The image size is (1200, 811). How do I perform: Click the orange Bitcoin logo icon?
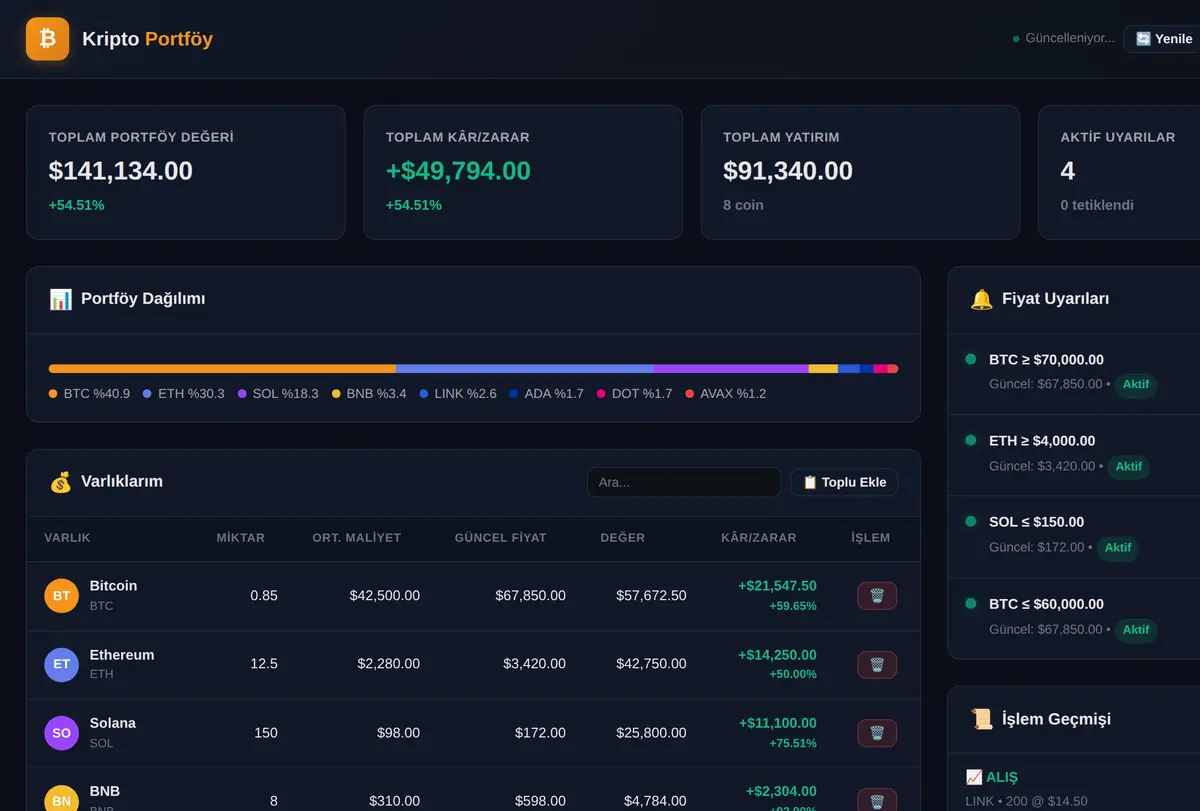(x=47, y=39)
